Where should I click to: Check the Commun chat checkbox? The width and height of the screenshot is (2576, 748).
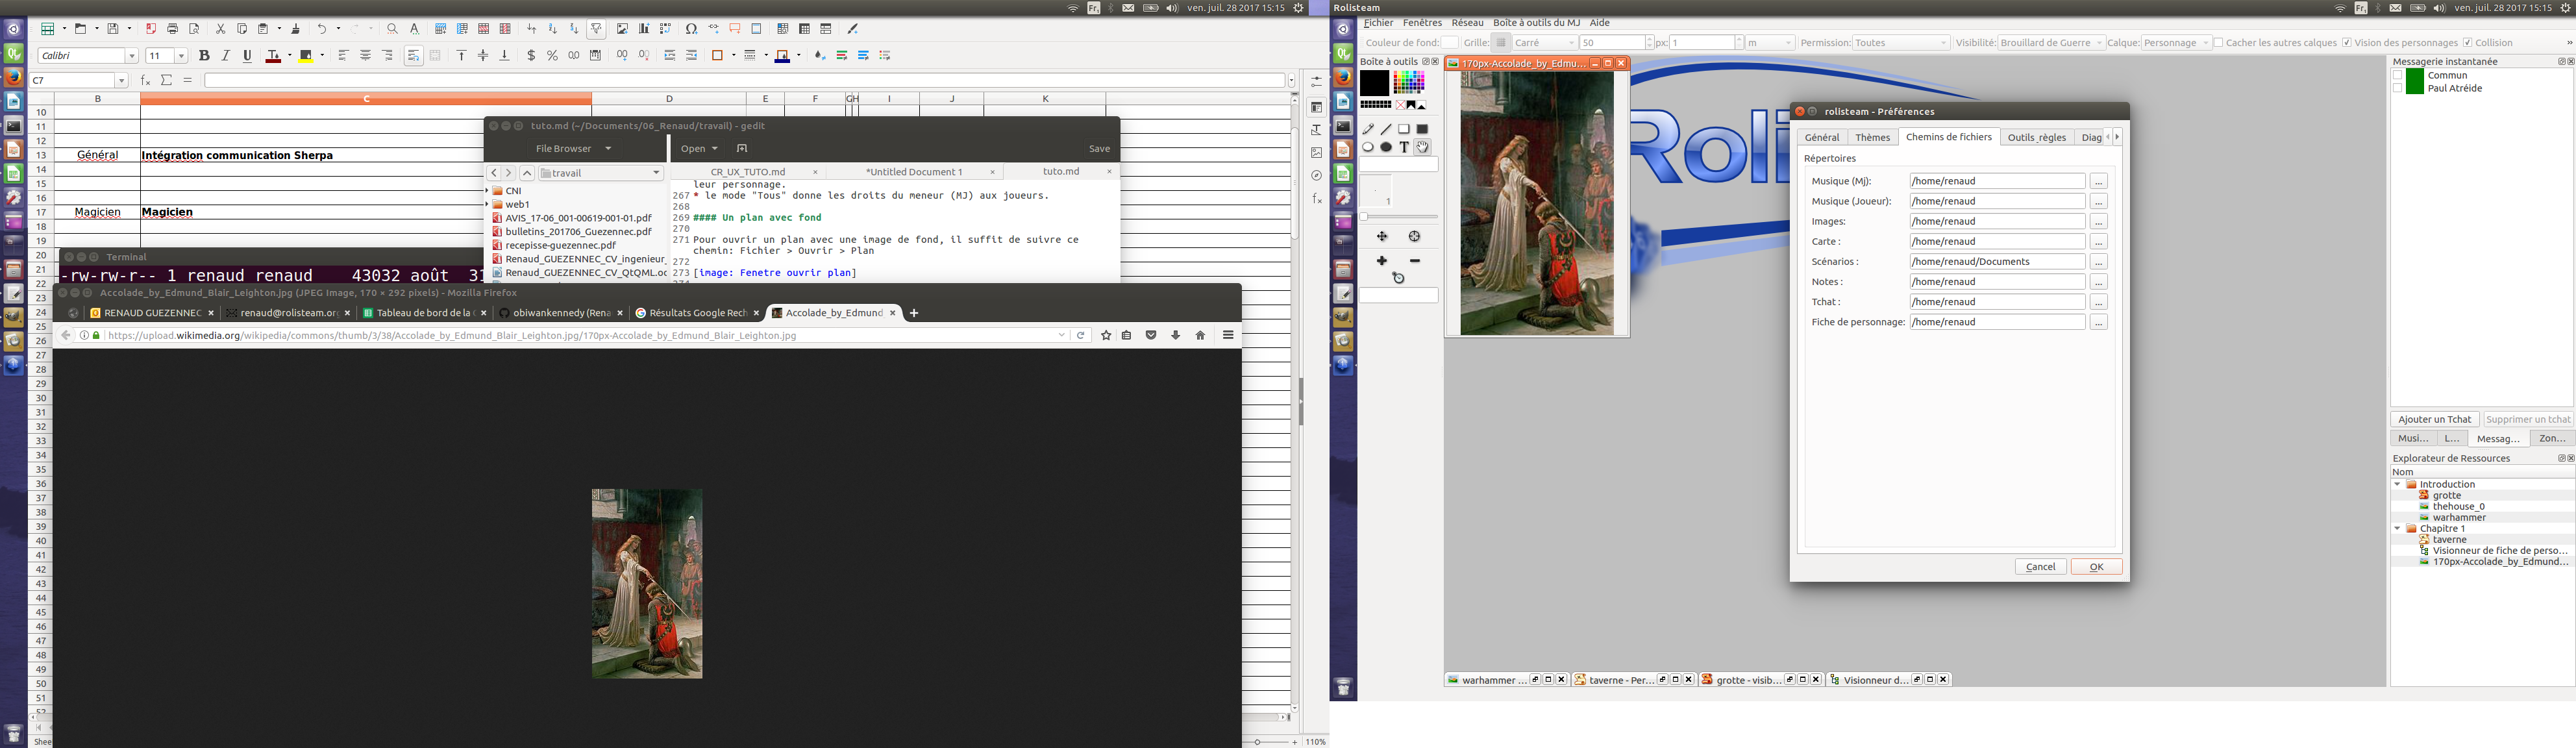pos(2398,75)
